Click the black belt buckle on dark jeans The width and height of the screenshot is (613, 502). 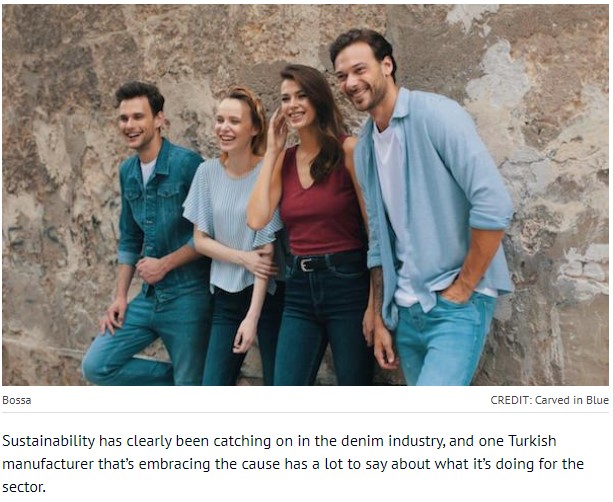307,265
